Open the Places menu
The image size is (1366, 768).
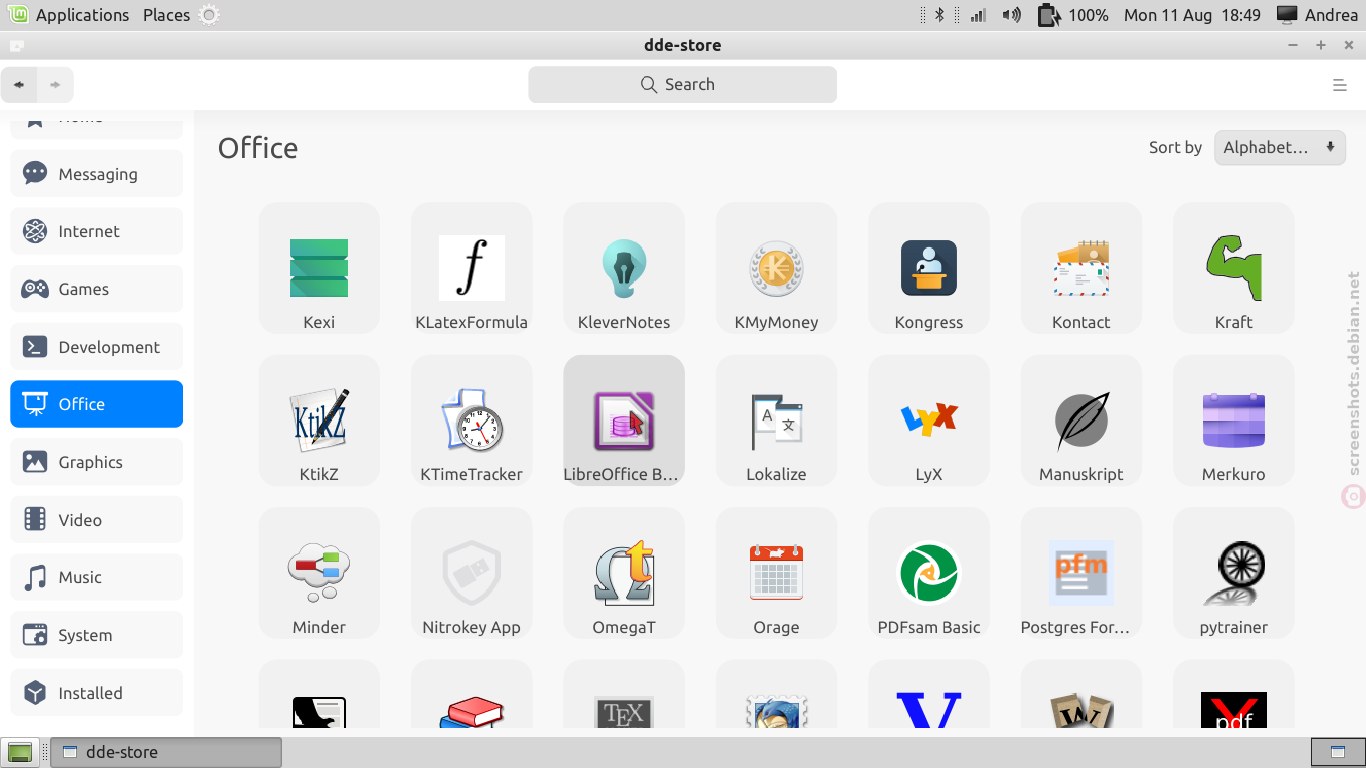(x=166, y=15)
